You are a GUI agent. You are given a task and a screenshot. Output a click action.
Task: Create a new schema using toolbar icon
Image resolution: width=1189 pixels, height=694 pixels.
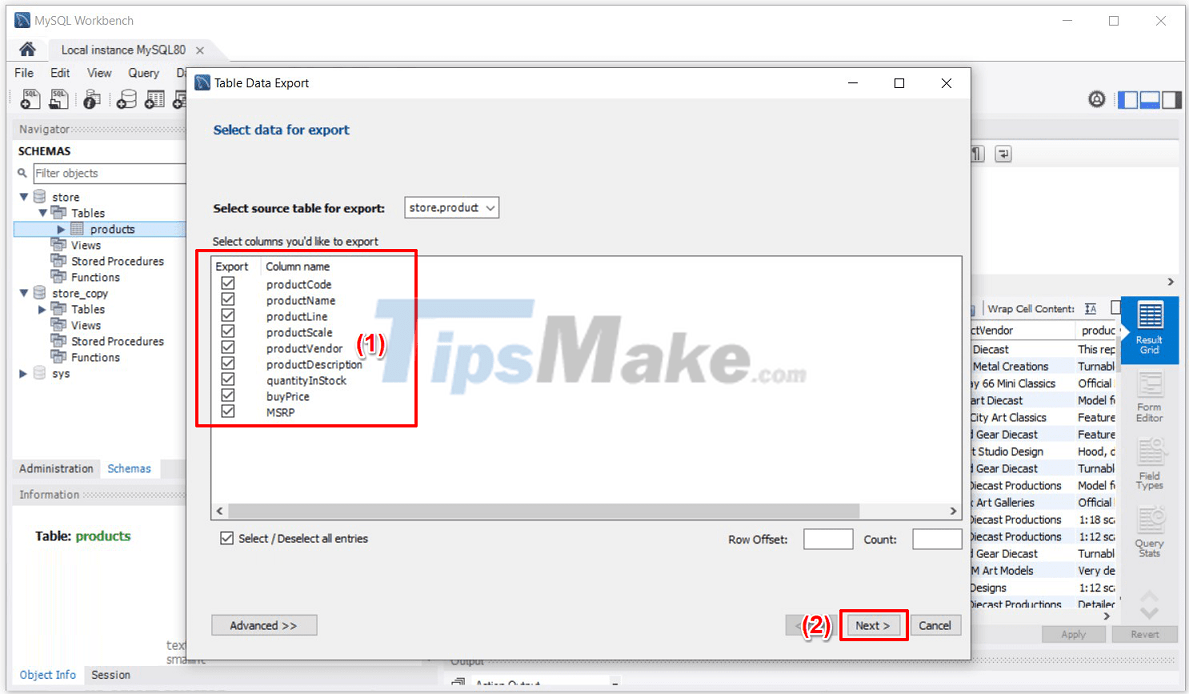pos(127,99)
